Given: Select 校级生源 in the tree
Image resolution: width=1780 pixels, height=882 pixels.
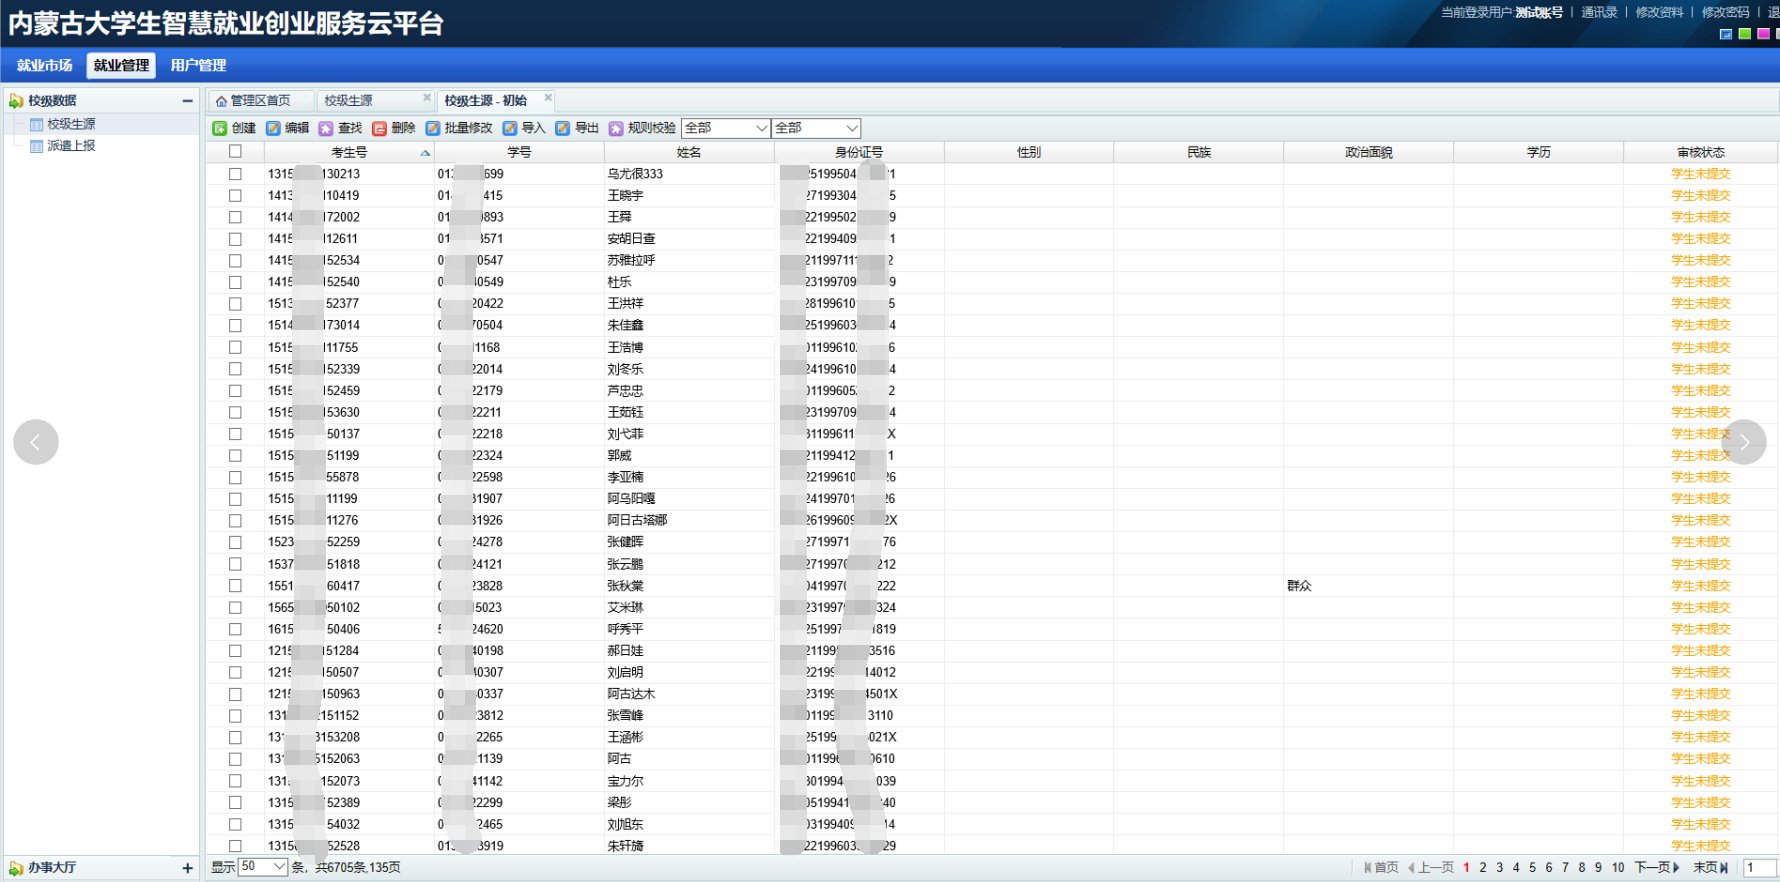Looking at the screenshot, I should point(71,124).
